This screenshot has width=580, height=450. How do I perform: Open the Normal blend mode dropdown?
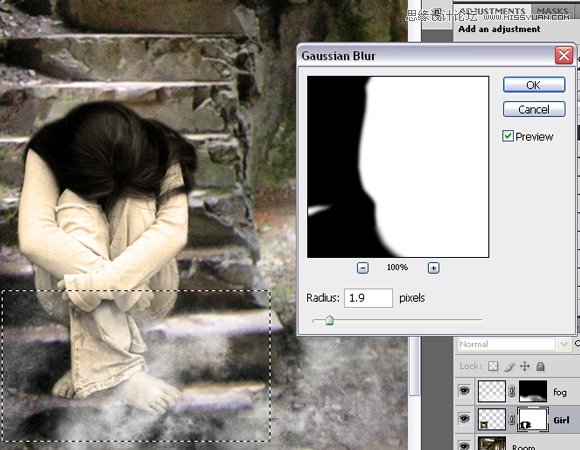point(514,344)
